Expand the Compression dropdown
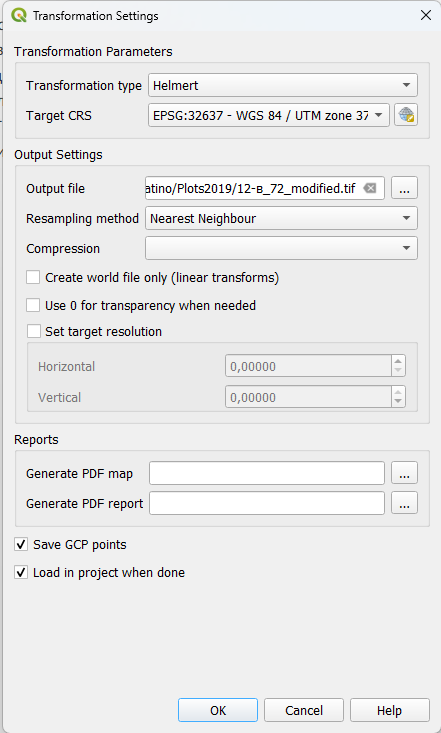 point(281,248)
